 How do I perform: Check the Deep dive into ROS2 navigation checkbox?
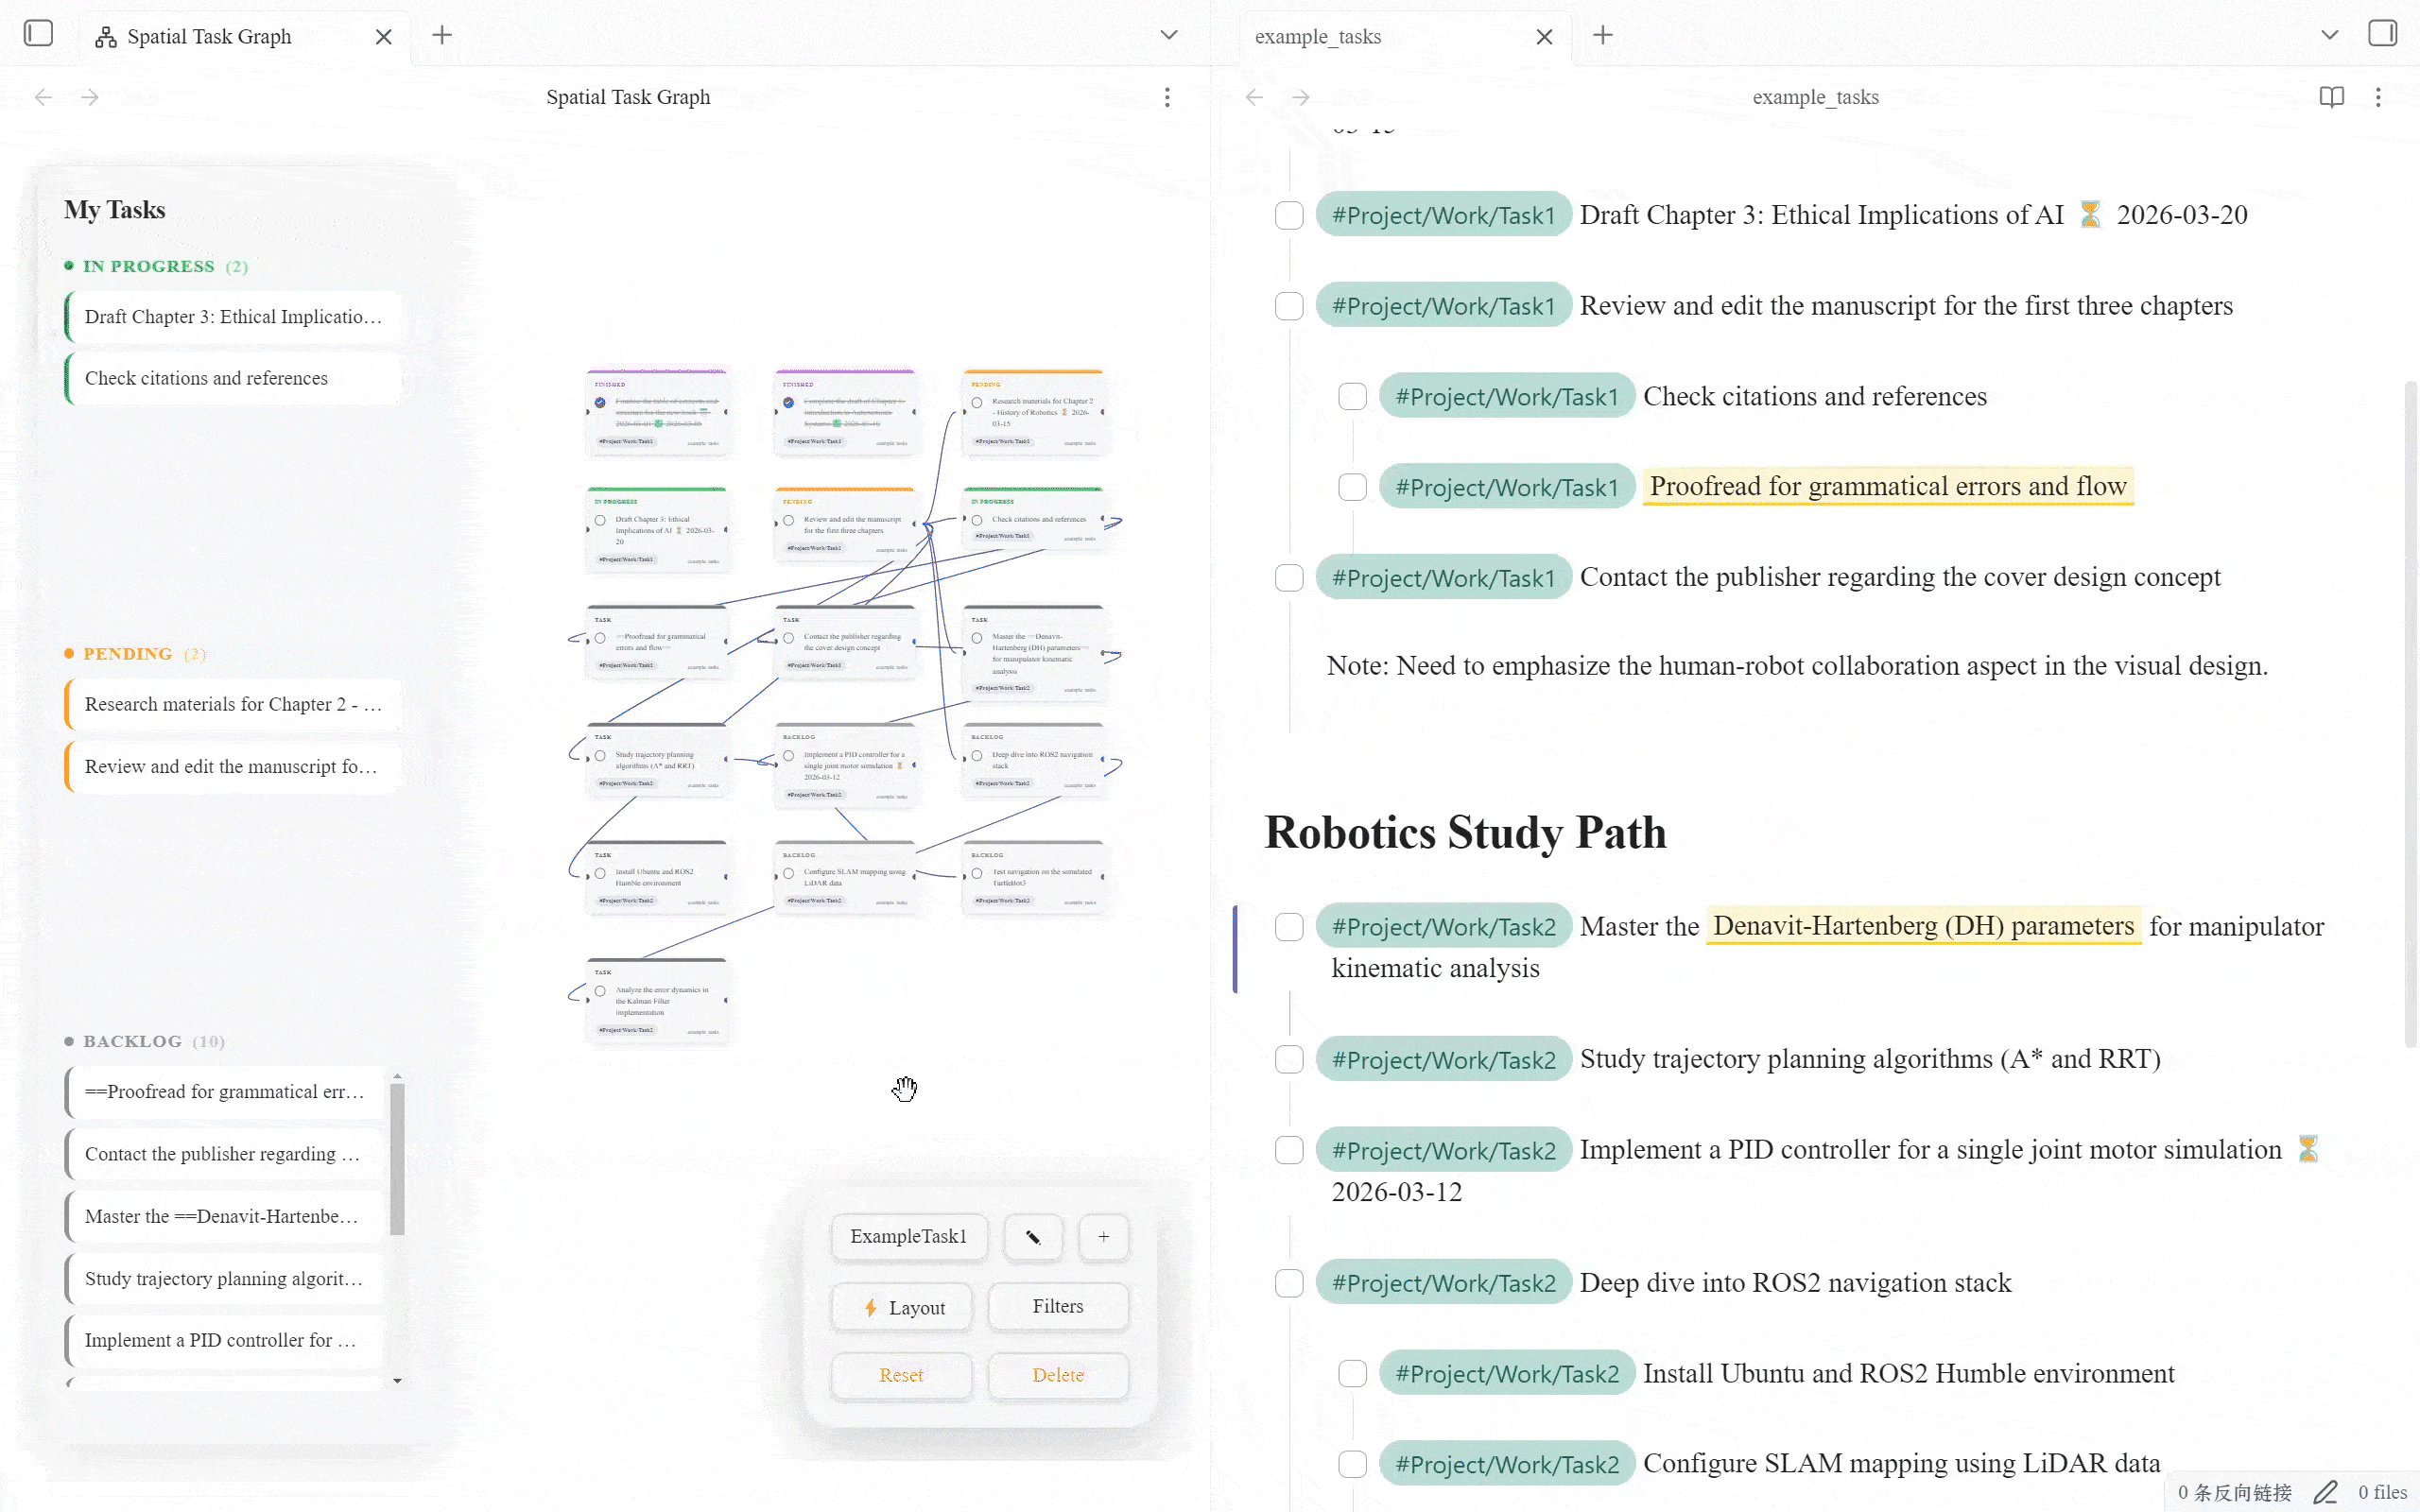(x=1289, y=1283)
